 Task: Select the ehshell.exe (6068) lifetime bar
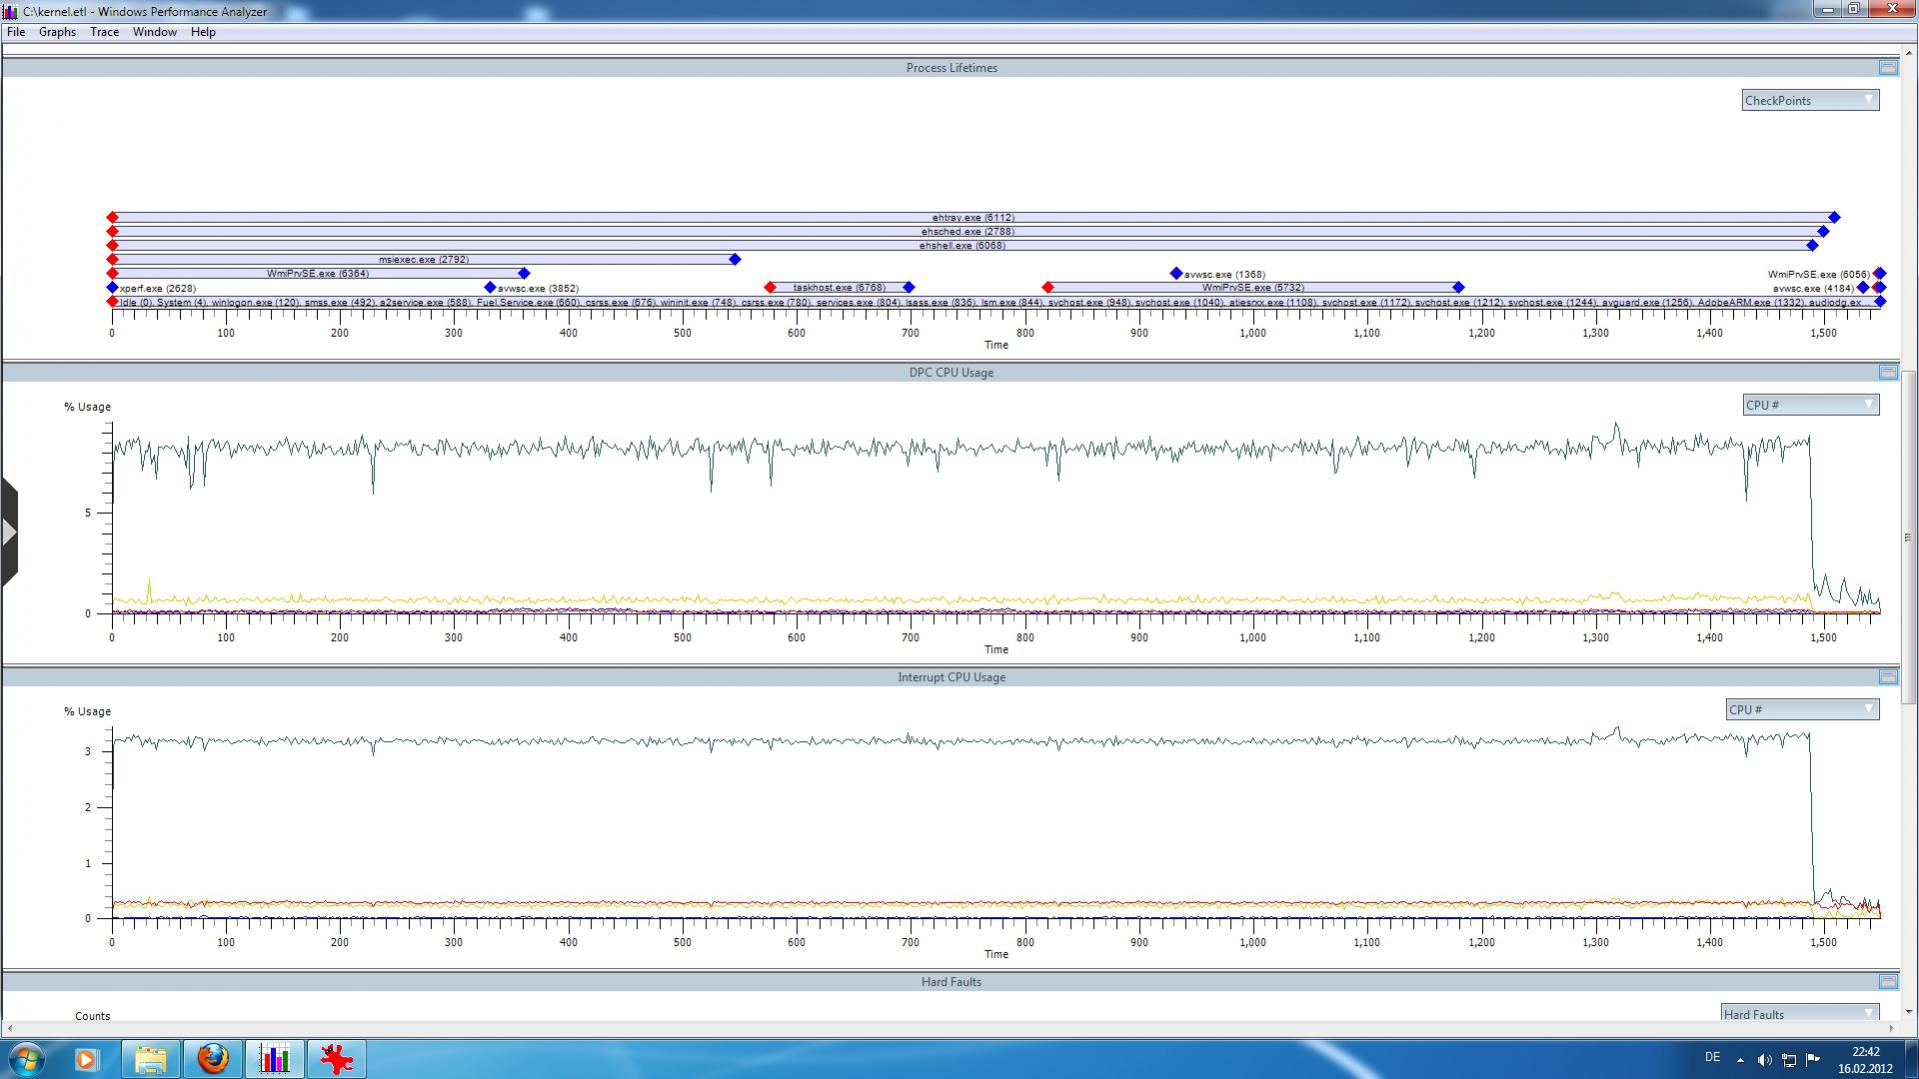[x=962, y=245]
